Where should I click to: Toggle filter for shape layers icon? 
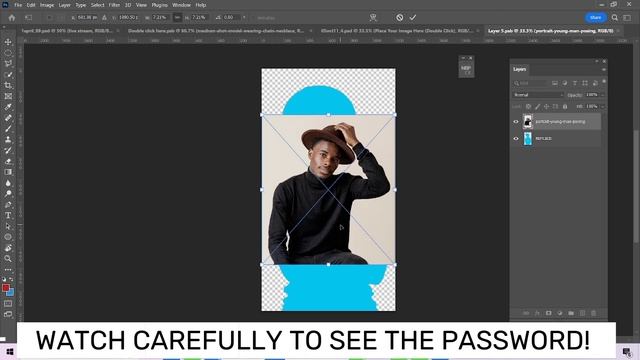[585, 83]
